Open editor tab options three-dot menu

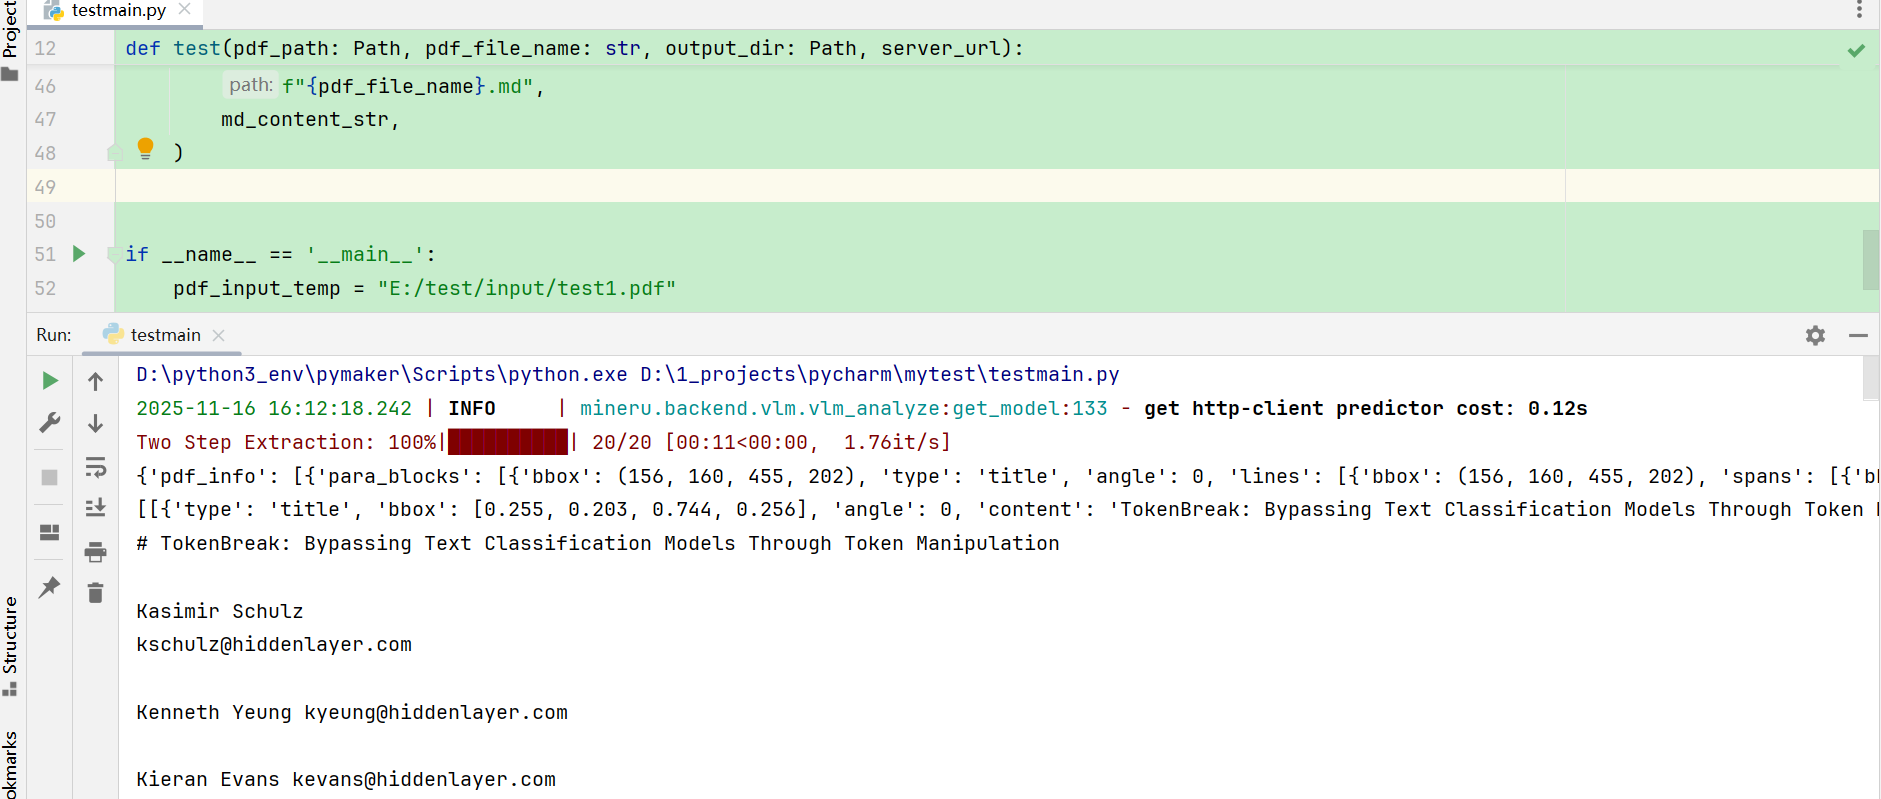click(x=1859, y=10)
